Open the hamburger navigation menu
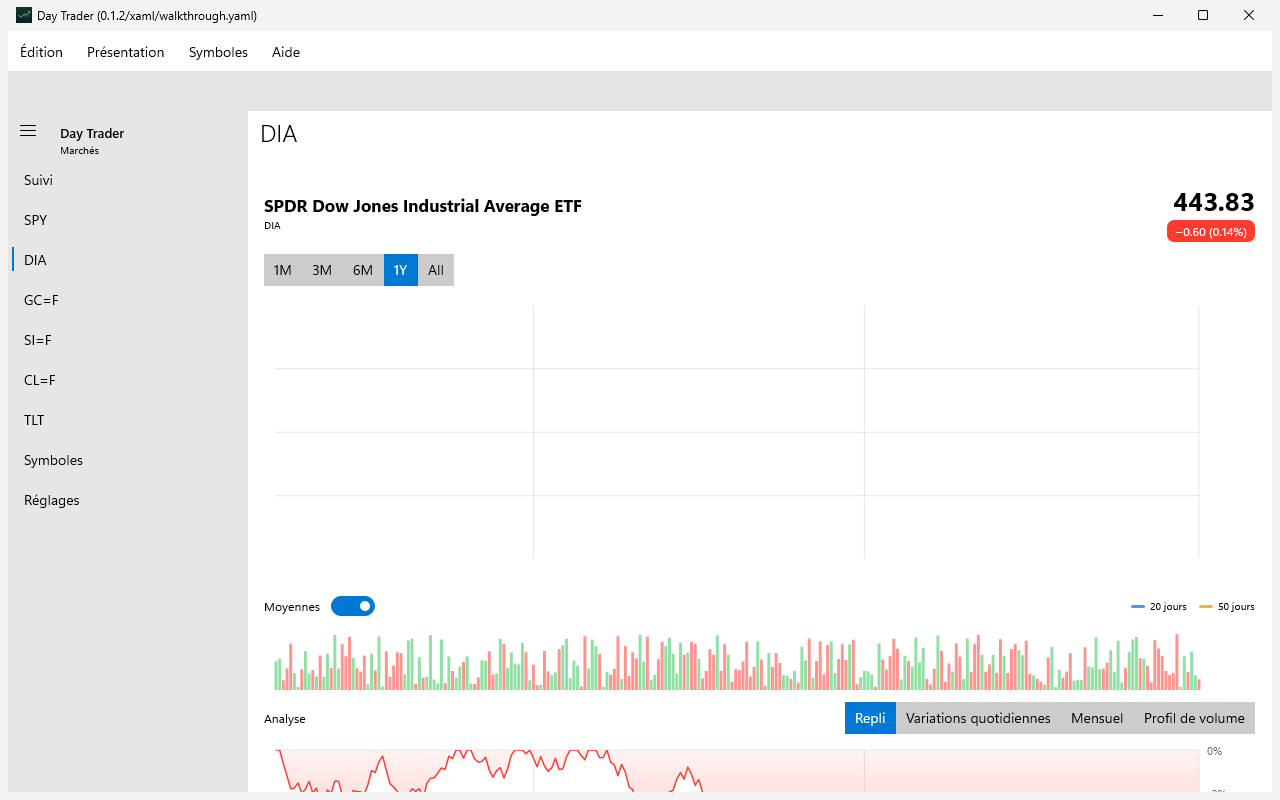 pyautogui.click(x=28, y=131)
